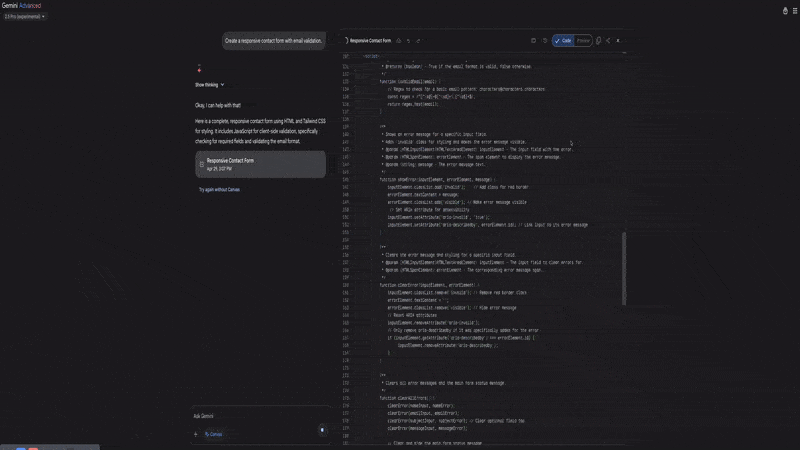800x450 pixels.
Task: Expand the Show thinking section
Action: pos(209,85)
